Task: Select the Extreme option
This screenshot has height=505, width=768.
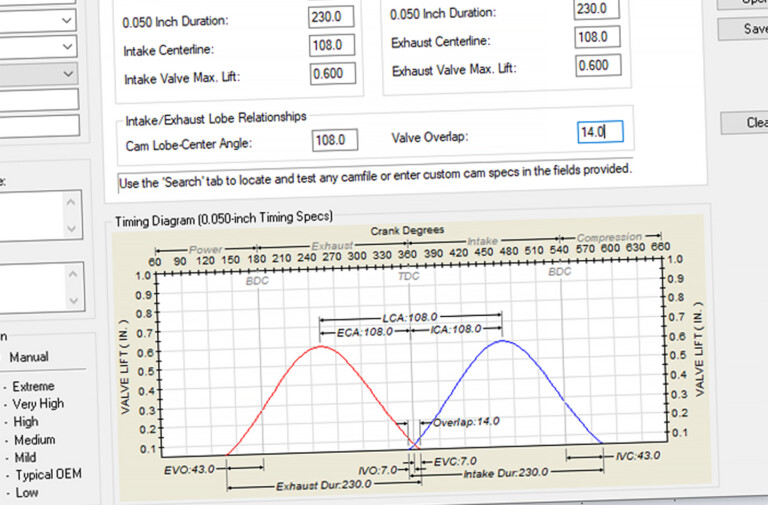Action: point(33,386)
